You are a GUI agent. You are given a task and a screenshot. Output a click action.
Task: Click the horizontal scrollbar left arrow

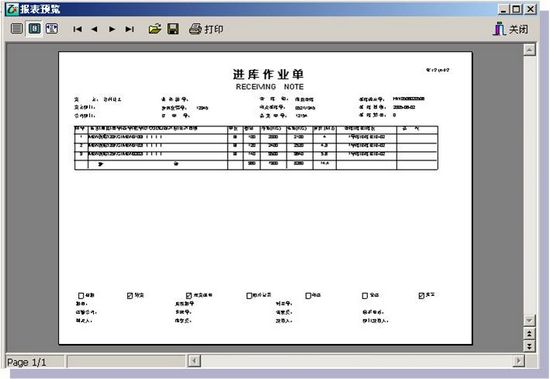tap(194, 361)
